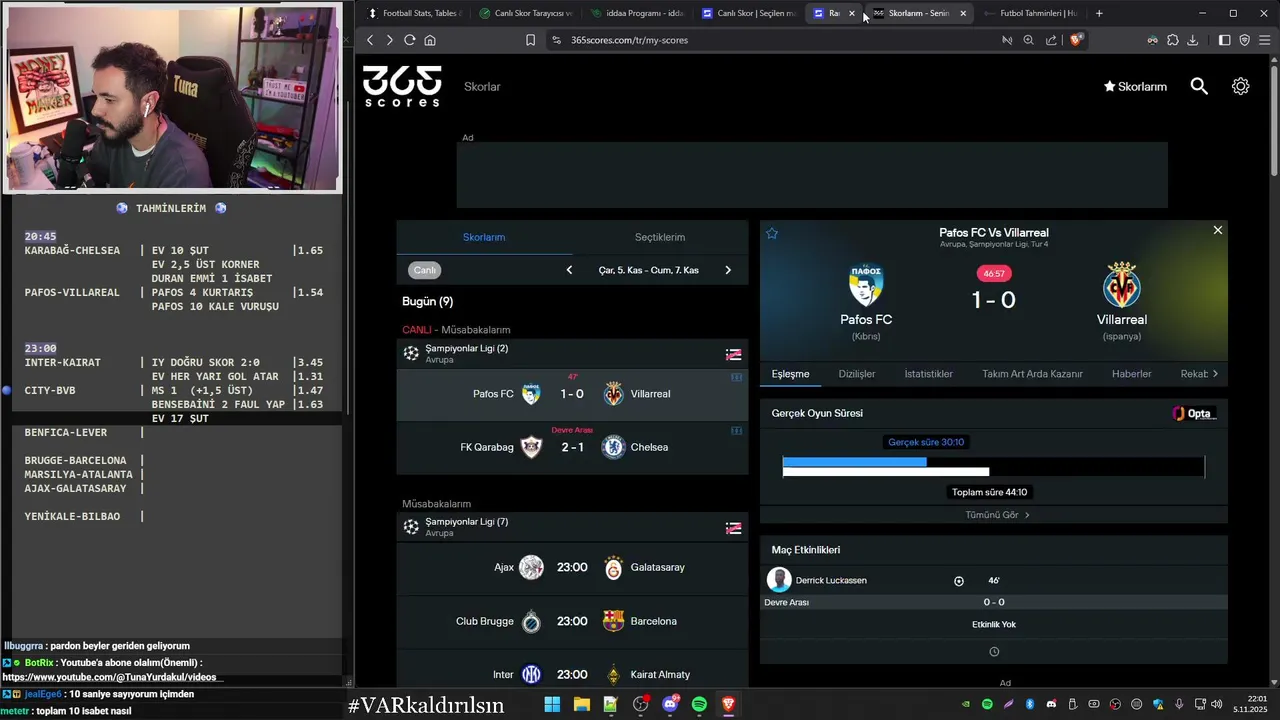Switch to the Skorlarım tab
This screenshot has height=720, width=1280.
484,237
